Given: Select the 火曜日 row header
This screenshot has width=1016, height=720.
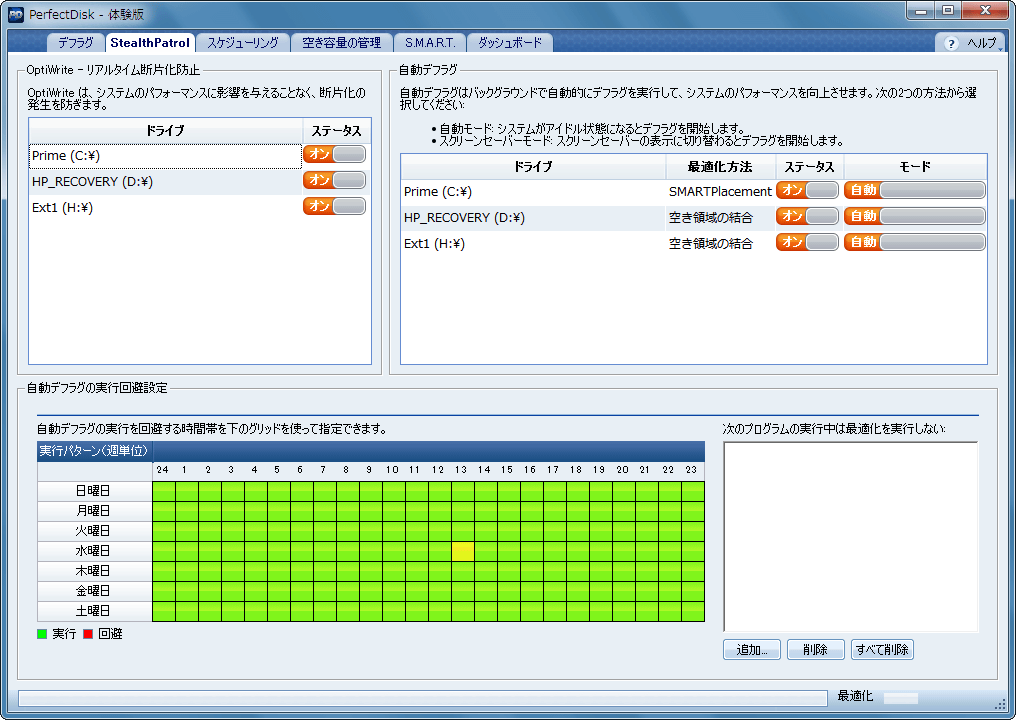Looking at the screenshot, I should coord(95,531).
